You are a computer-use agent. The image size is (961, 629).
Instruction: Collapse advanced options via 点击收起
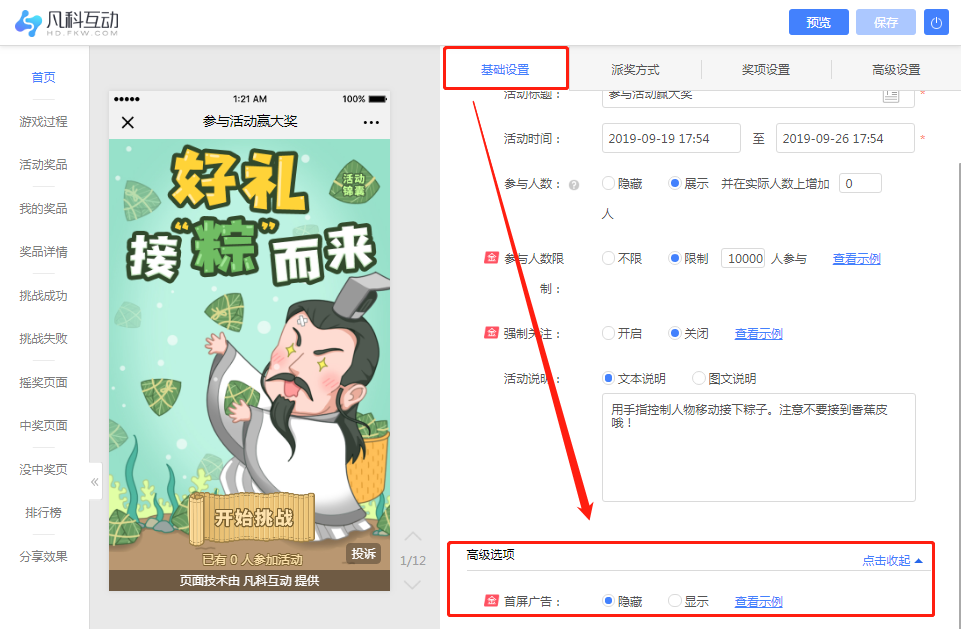click(x=892, y=560)
